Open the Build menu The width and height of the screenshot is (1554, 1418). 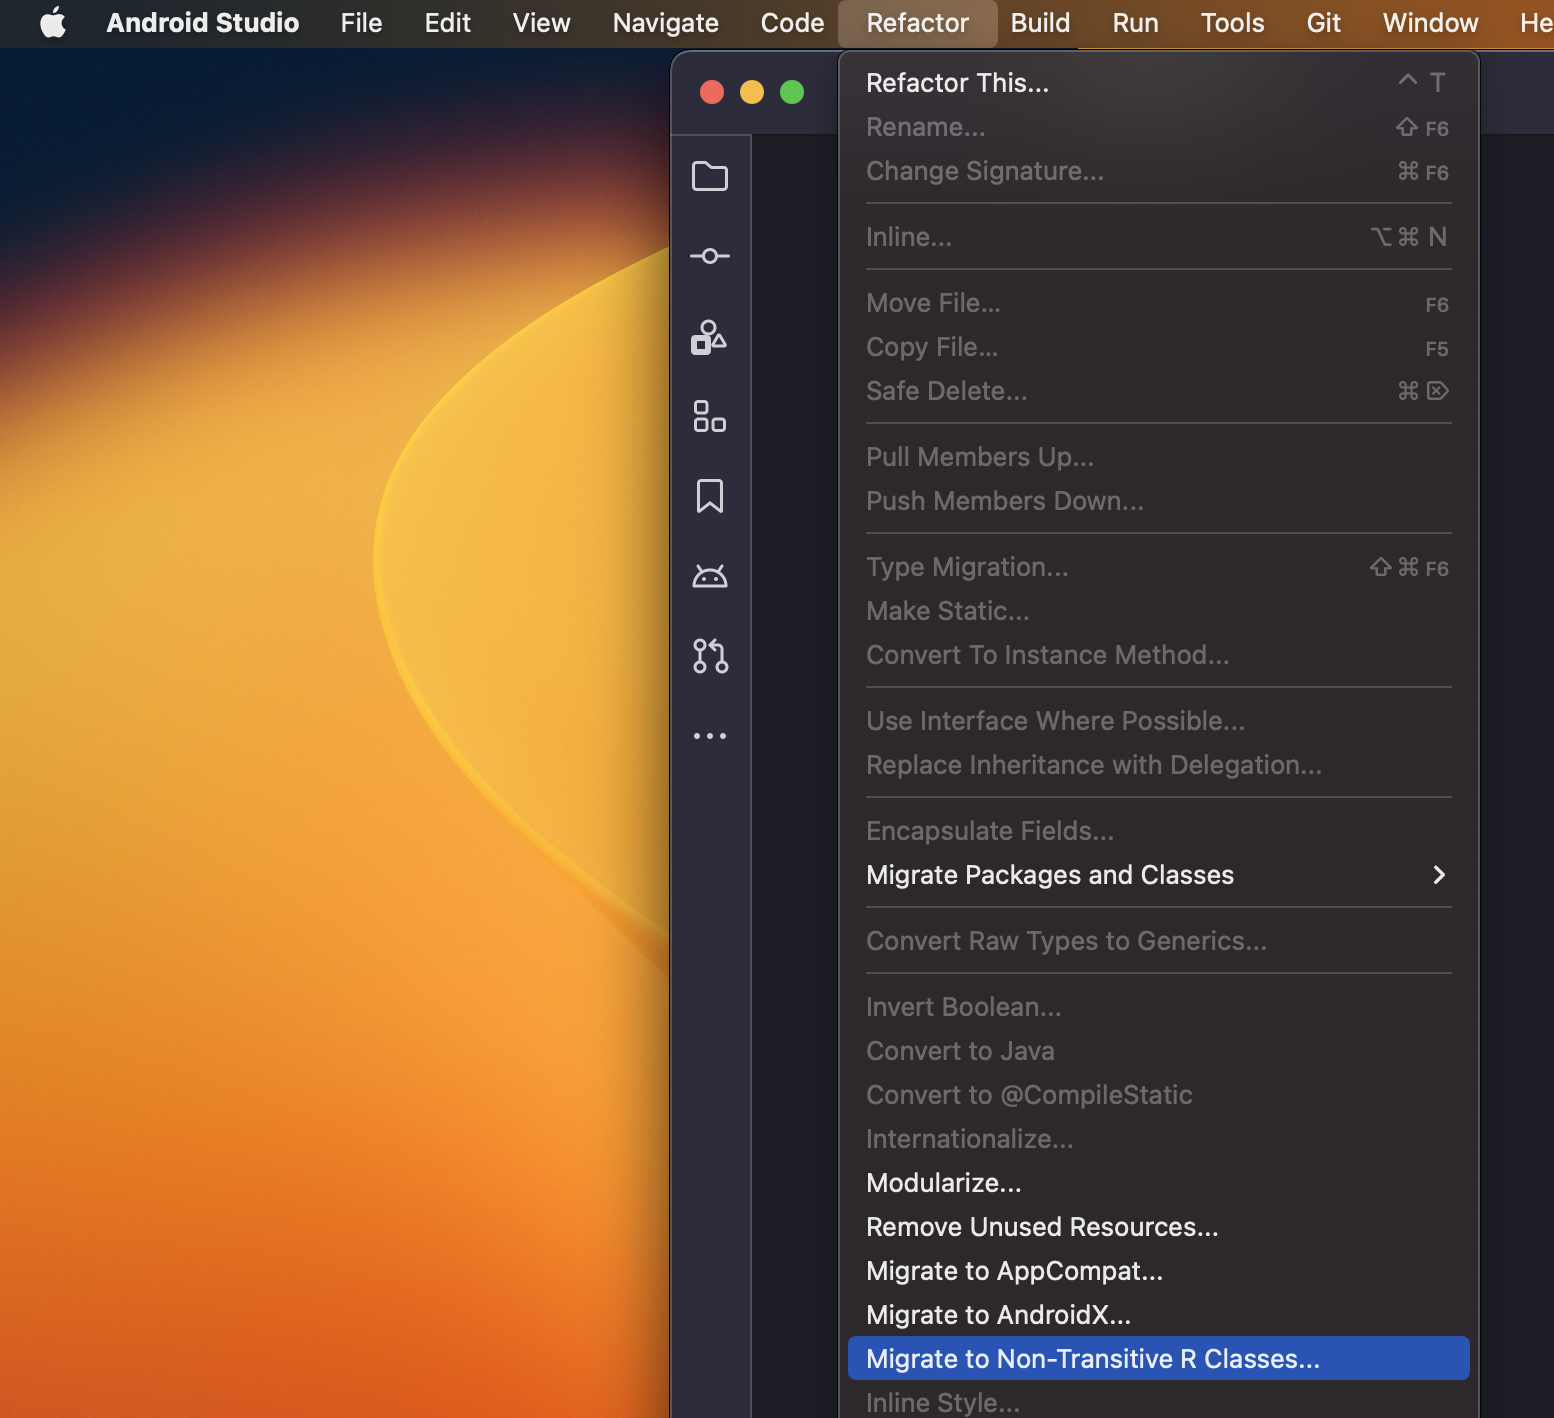tap(1039, 23)
